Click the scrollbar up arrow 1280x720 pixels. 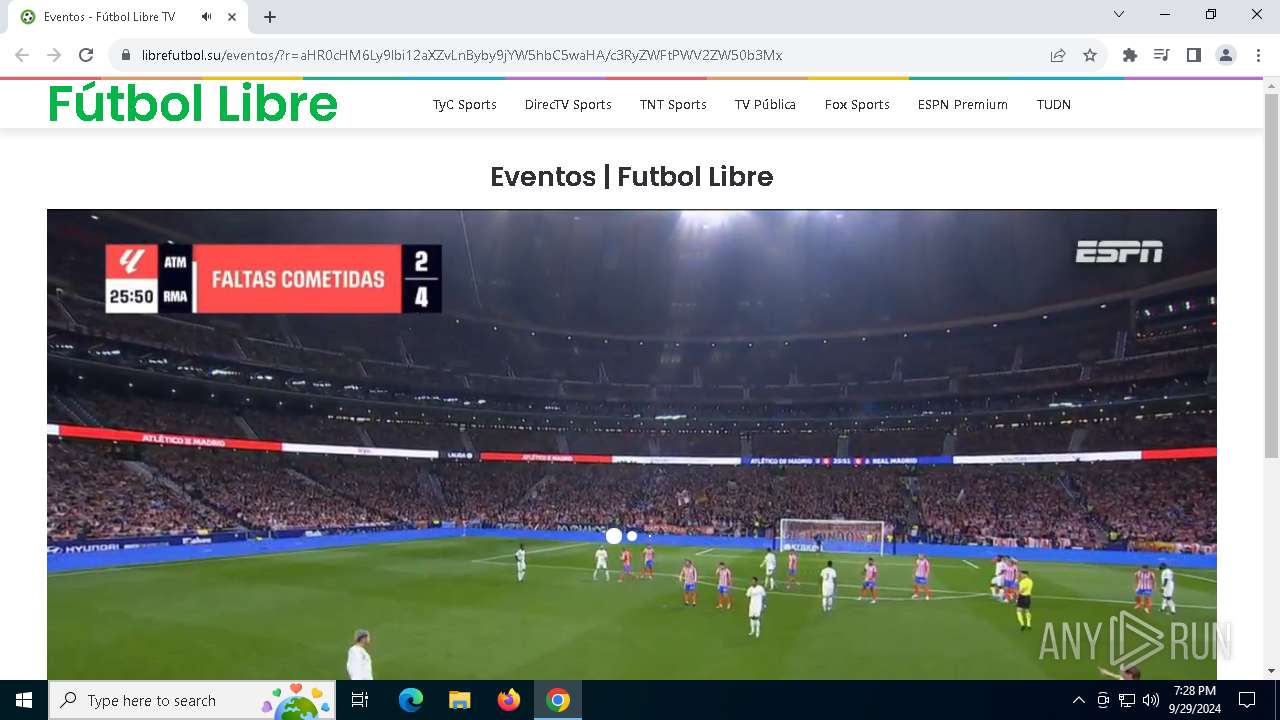coord(1271,85)
